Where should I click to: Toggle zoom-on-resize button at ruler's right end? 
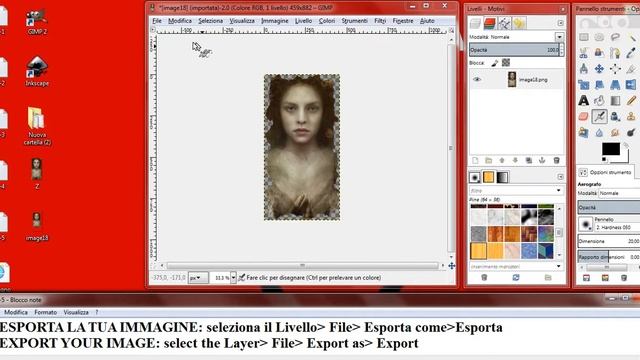pyautogui.click(x=451, y=30)
